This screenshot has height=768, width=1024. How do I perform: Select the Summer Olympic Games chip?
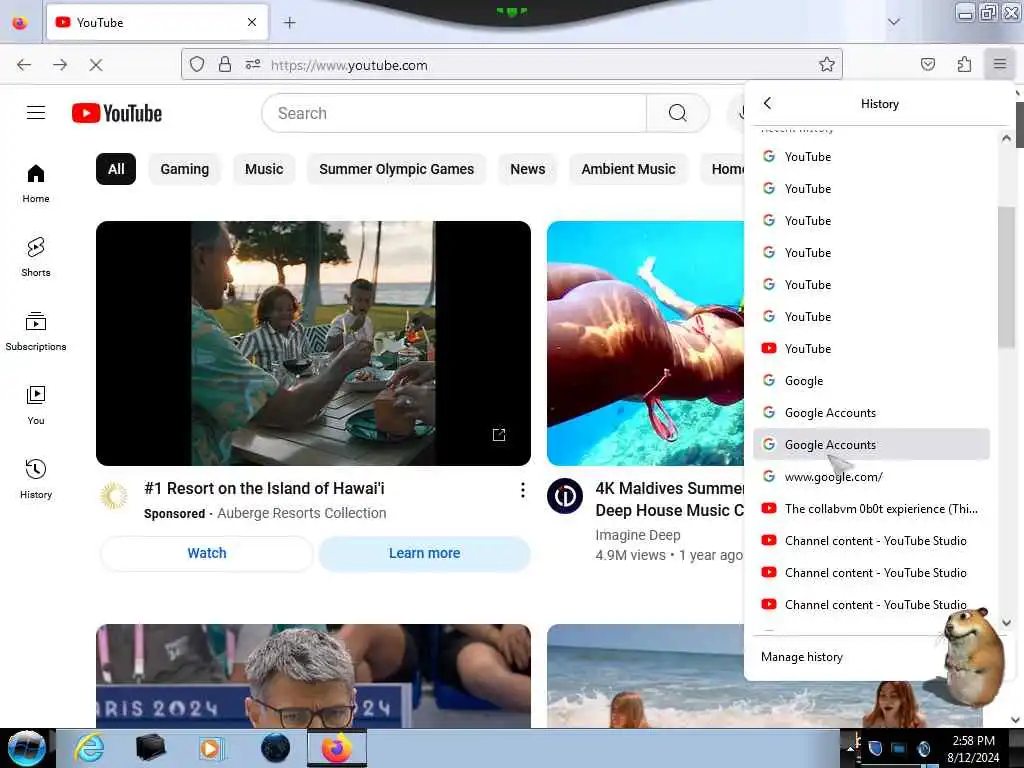(x=396, y=169)
